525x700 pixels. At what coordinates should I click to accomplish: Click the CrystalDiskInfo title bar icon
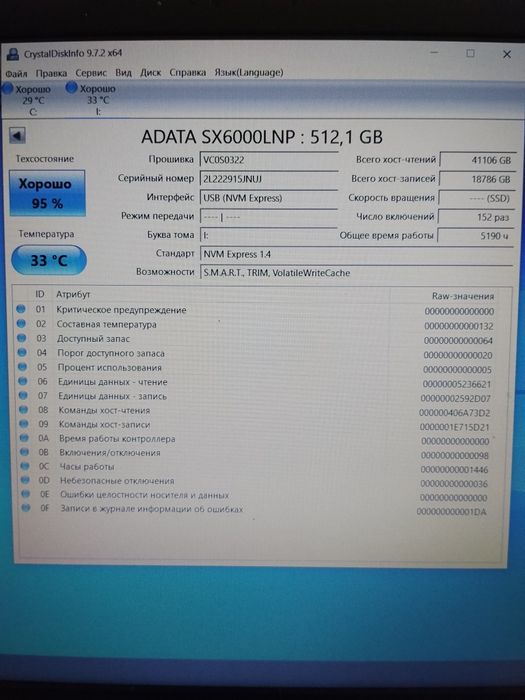tap(13, 54)
